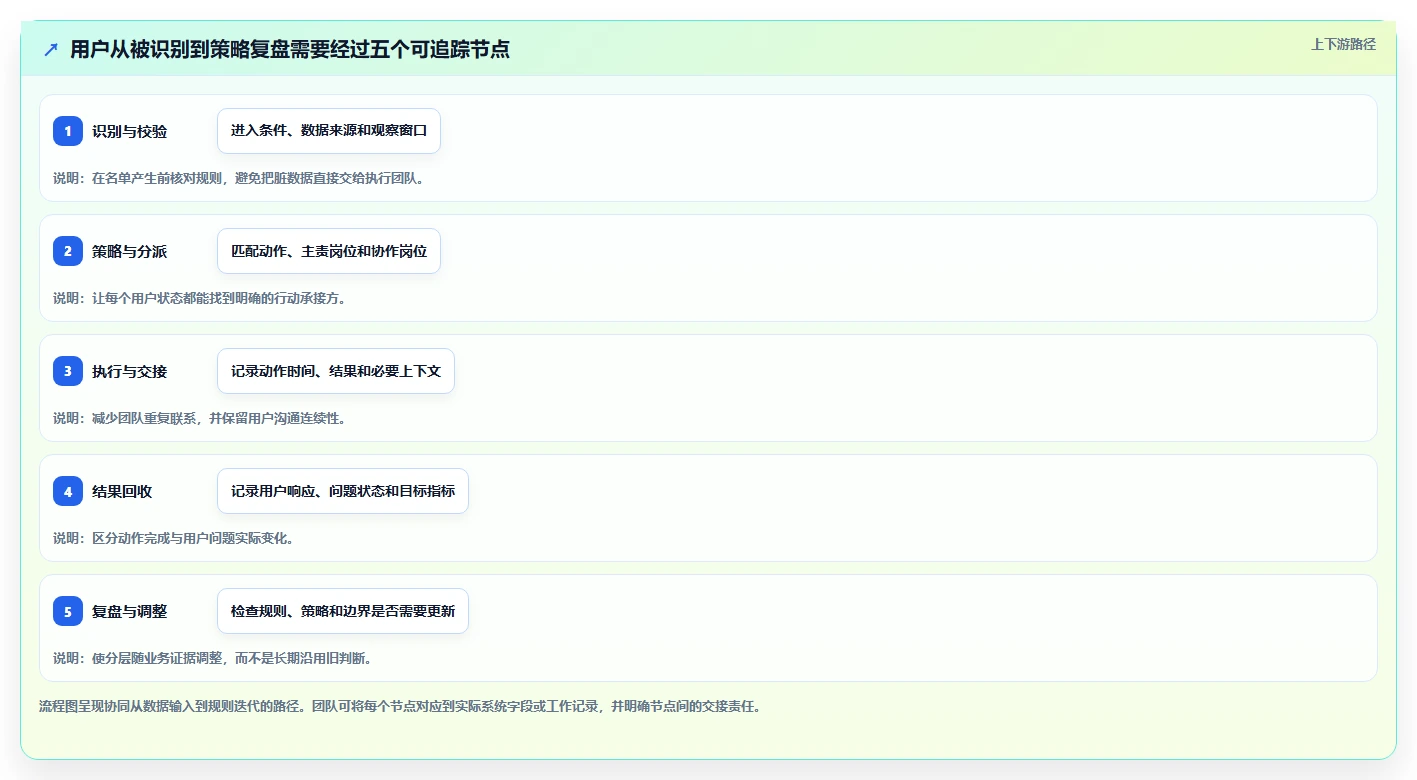This screenshot has width=1417, height=780.
Task: Select the 结果回收 step title
Action: (122, 491)
